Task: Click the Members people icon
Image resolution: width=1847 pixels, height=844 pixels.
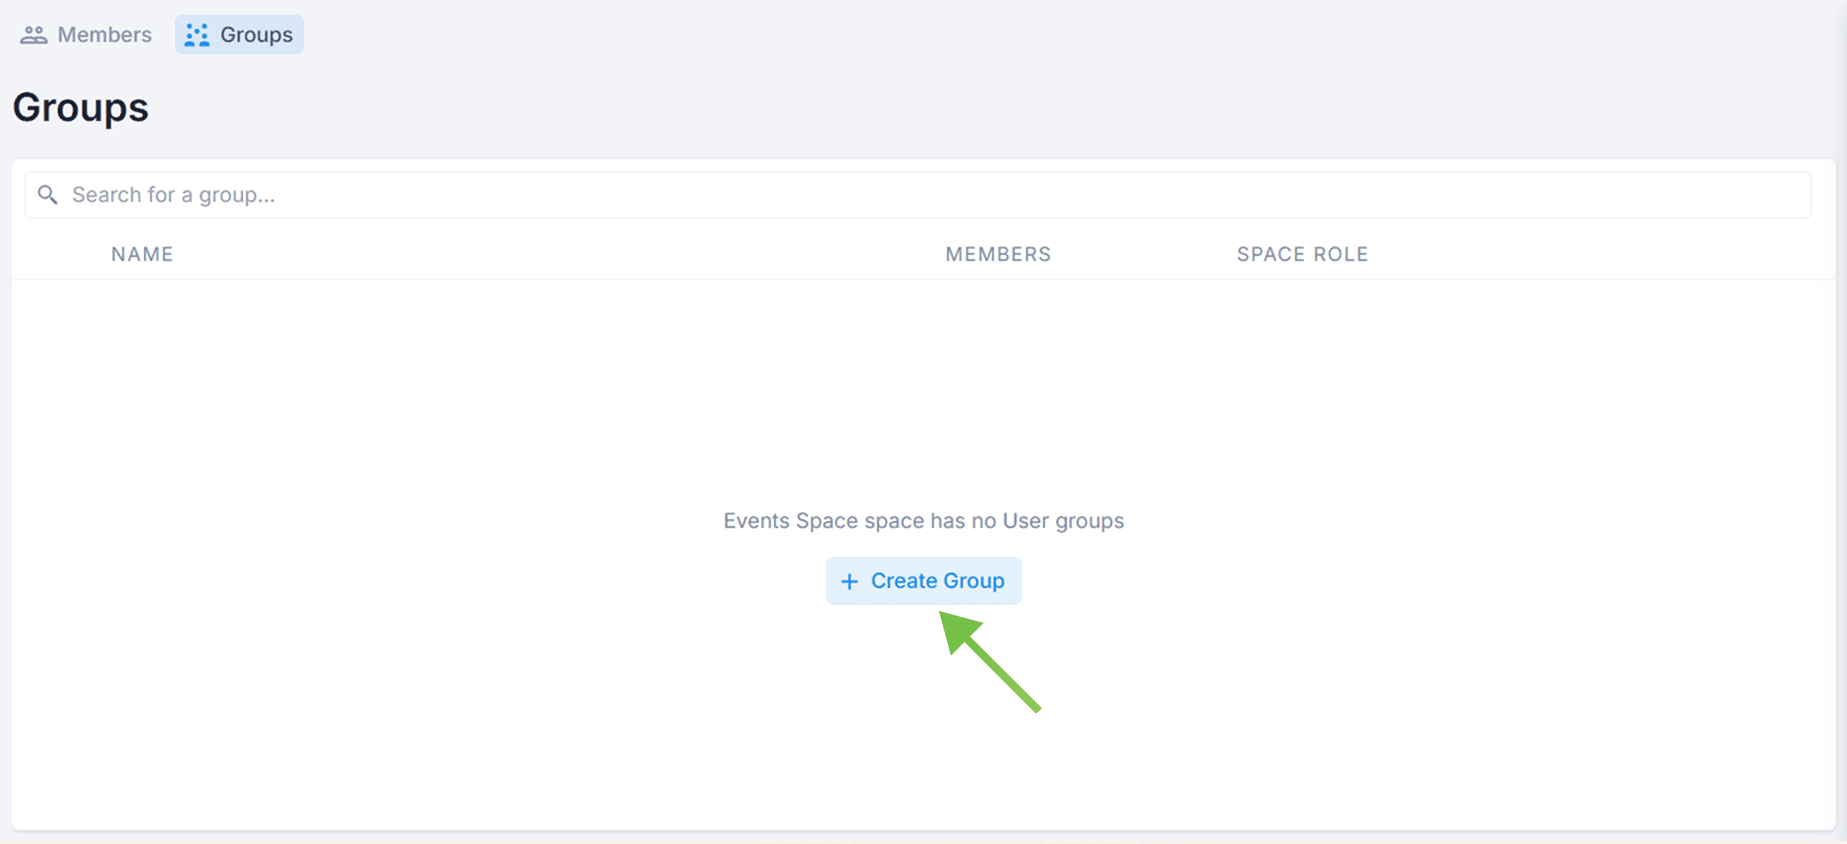Action: (34, 35)
